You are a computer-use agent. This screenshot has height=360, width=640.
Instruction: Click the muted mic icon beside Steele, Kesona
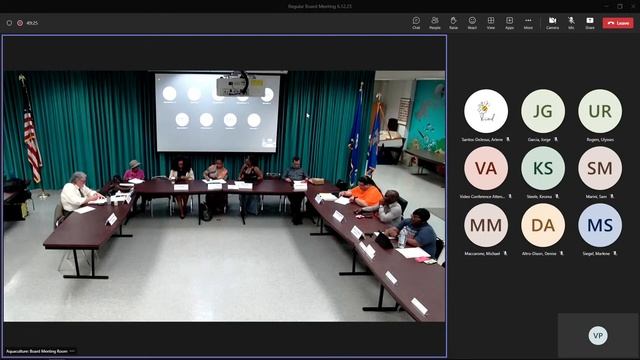click(557, 197)
